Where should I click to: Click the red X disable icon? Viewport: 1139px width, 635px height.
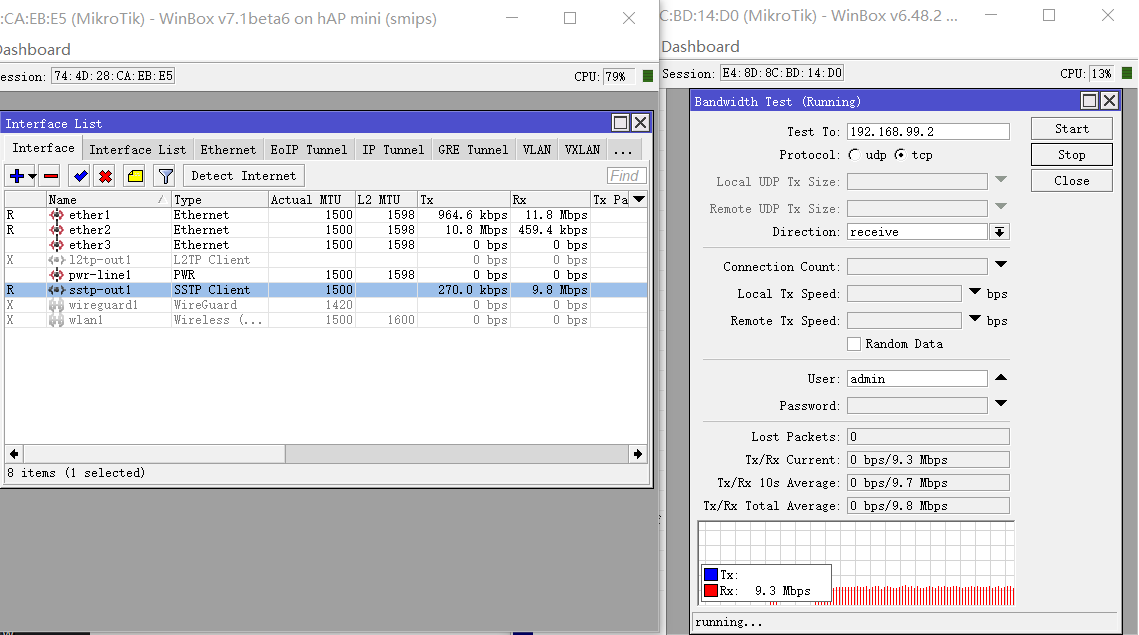[x=105, y=176]
